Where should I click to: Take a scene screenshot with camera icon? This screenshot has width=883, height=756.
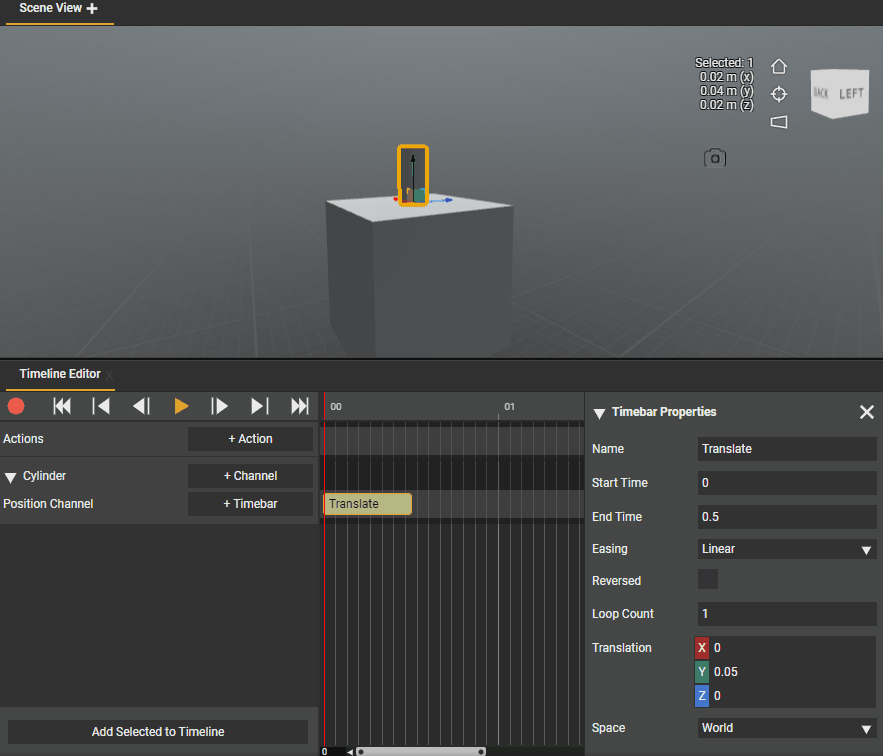714,158
